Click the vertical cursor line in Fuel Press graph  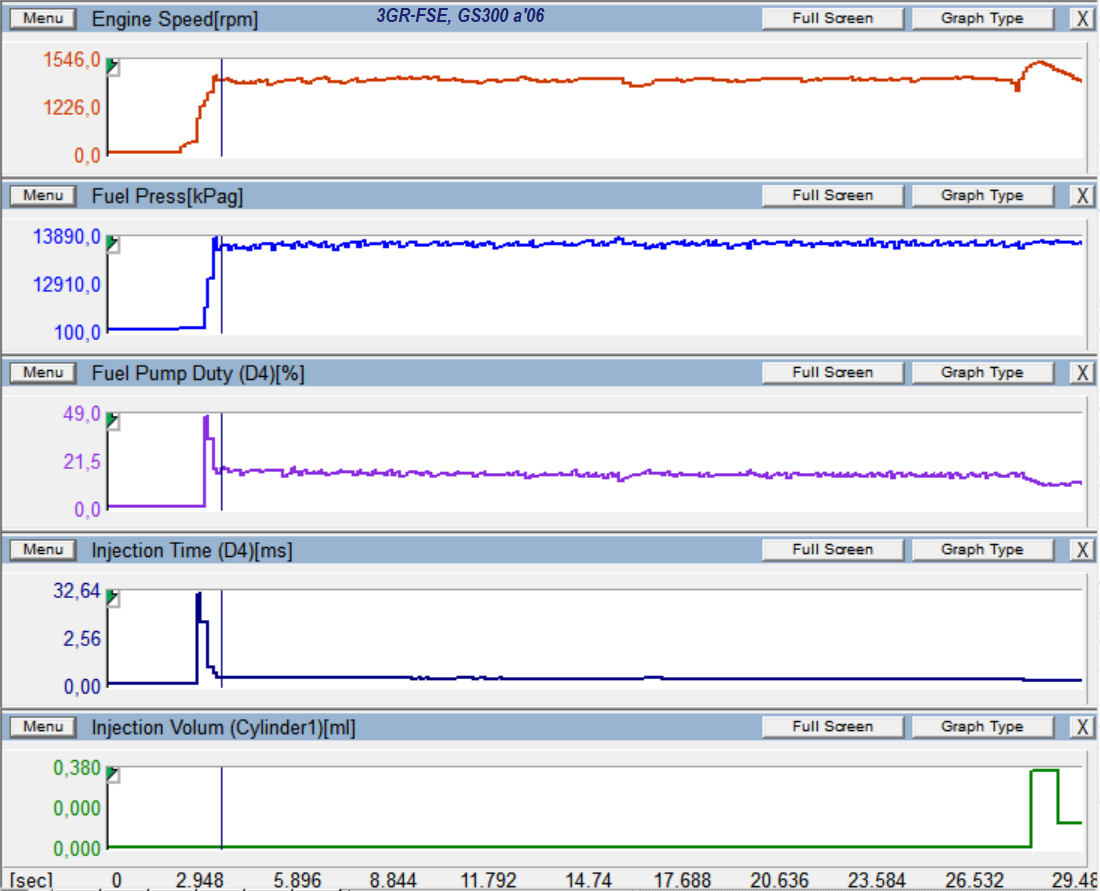coord(222,290)
